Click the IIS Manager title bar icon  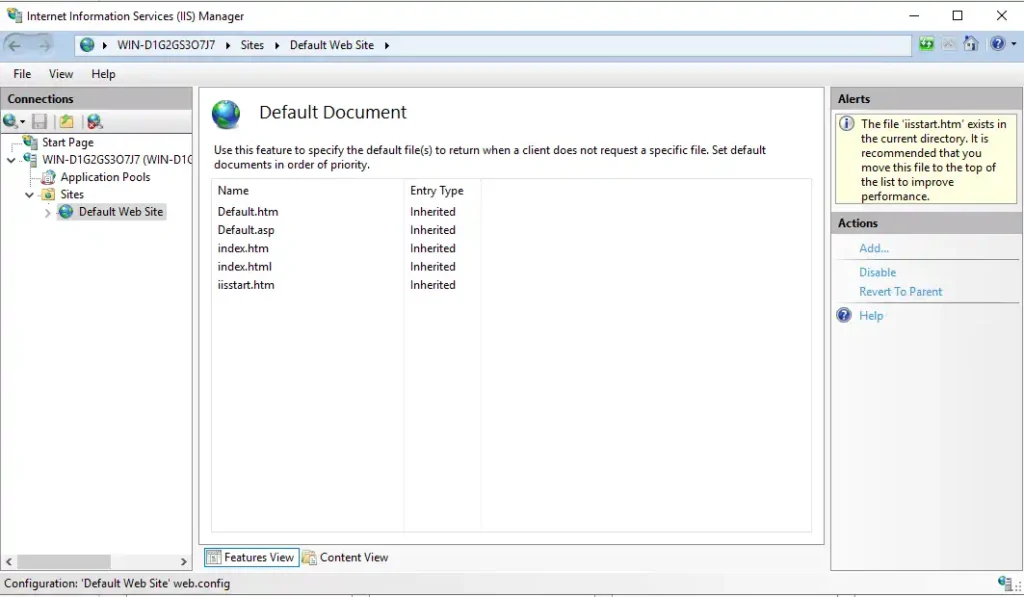coord(14,15)
